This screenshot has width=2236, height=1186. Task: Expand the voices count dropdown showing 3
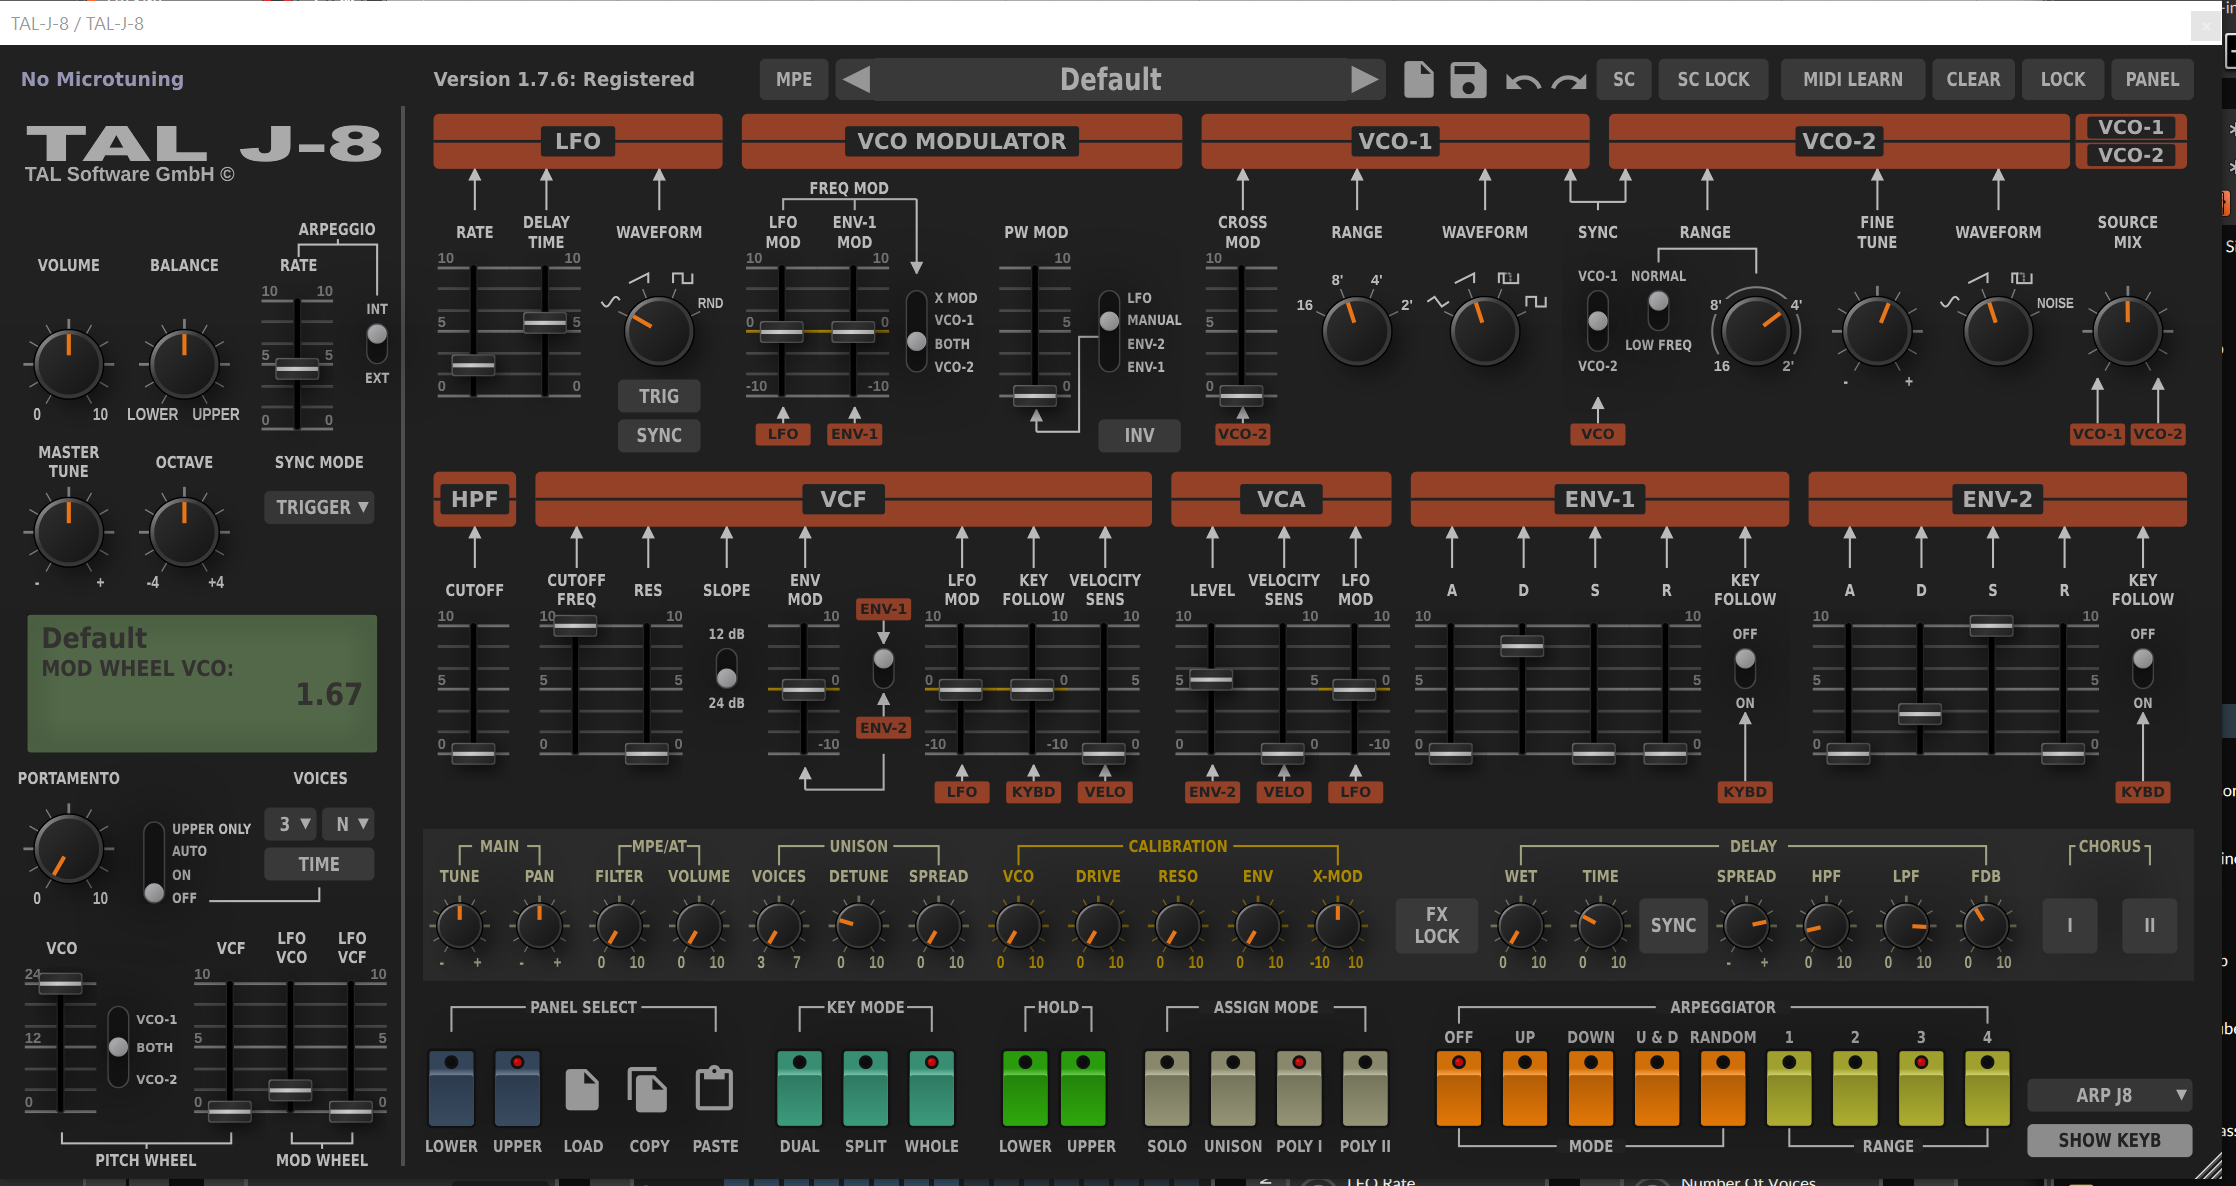291,824
